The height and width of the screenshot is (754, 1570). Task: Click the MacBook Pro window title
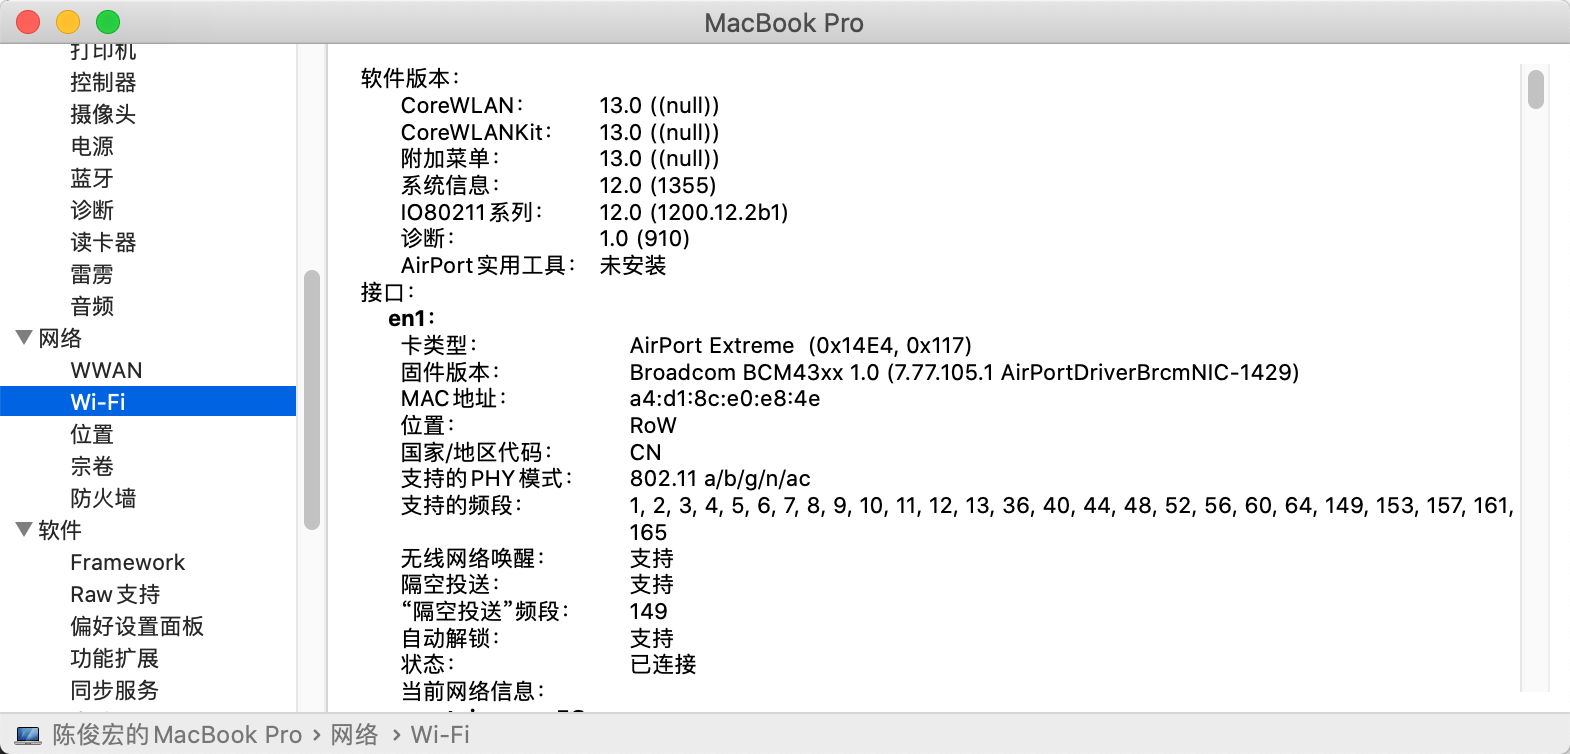pyautogui.click(x=784, y=23)
